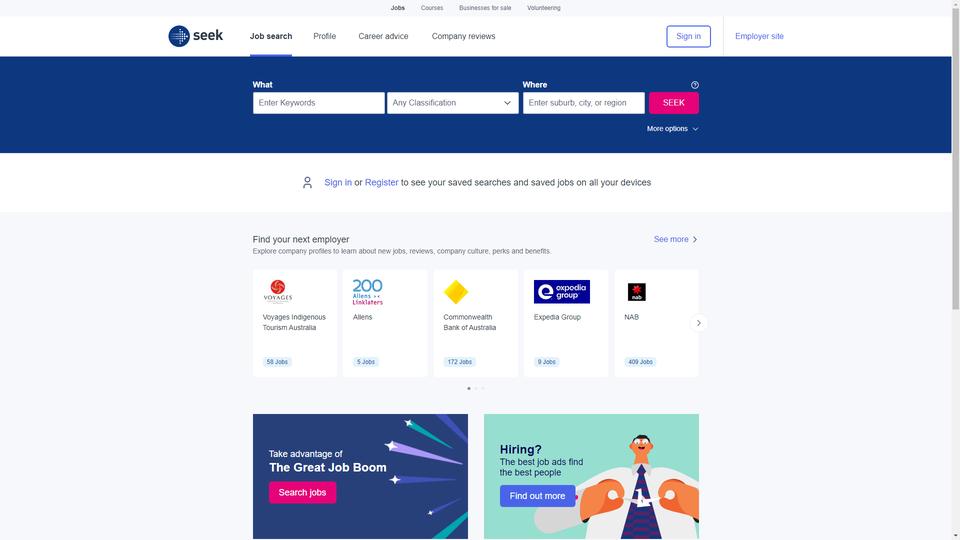Open the NAB company logo
Screen dimensions: 960x540
pos(637,292)
